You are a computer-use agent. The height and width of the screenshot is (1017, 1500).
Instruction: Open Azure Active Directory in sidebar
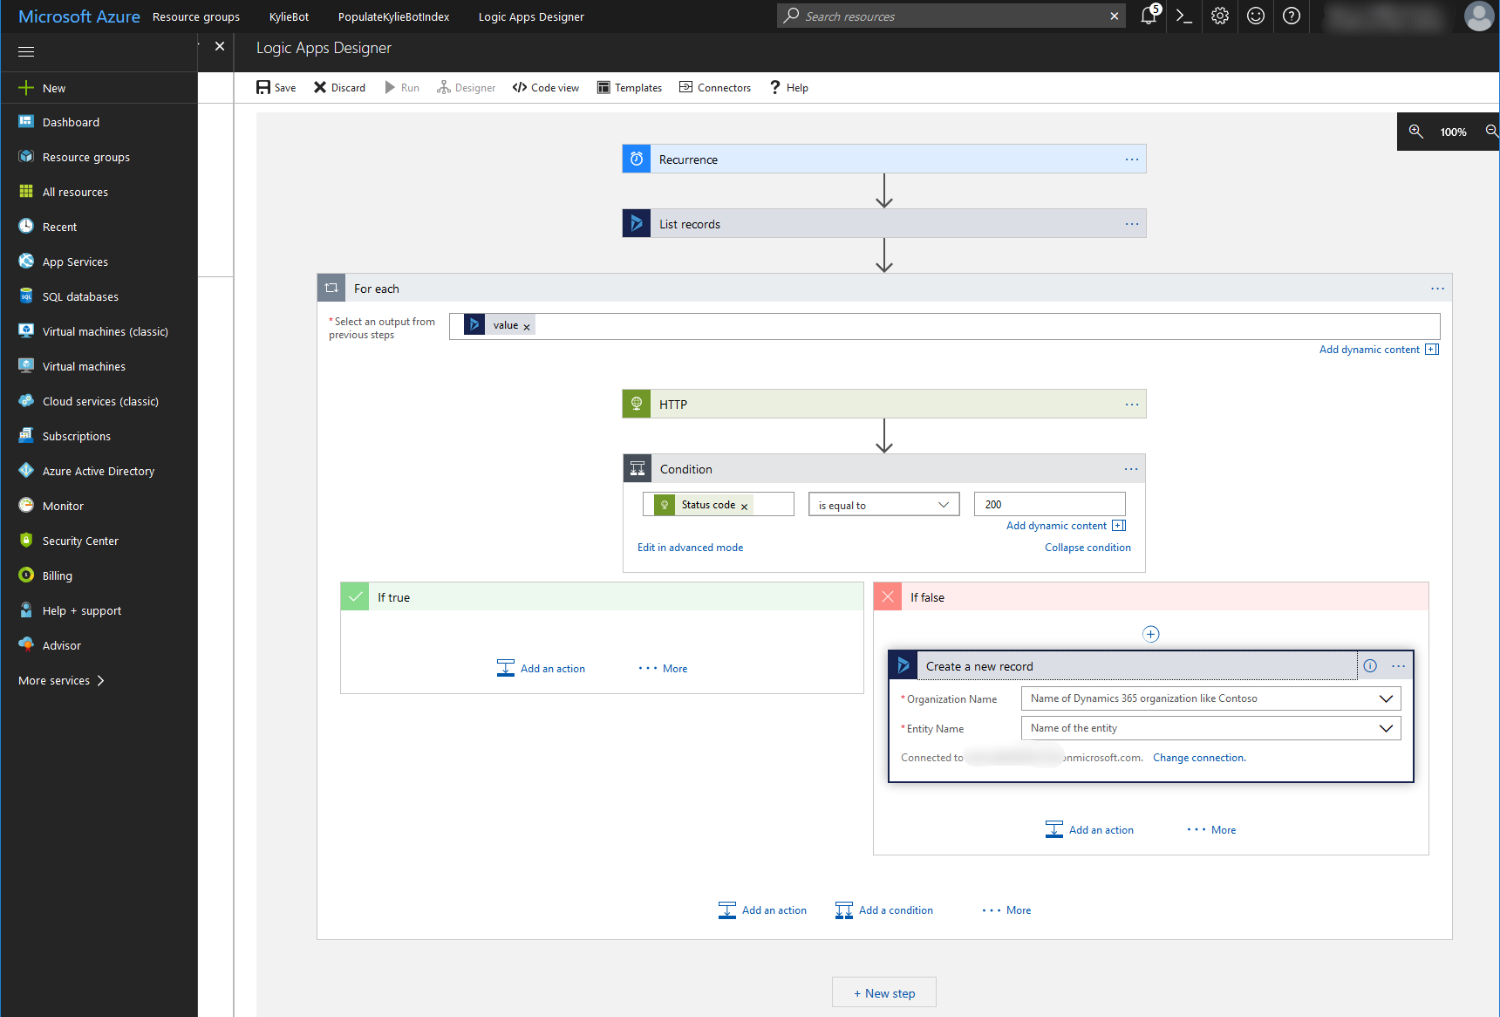pos(99,471)
